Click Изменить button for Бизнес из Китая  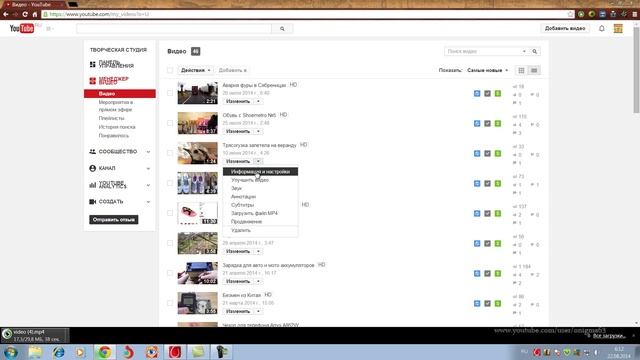point(238,311)
